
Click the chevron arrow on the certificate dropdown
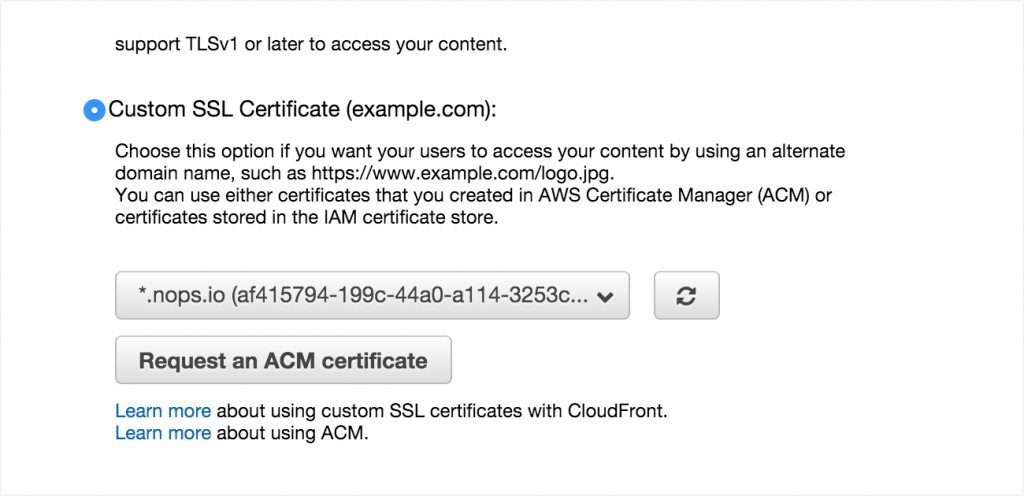tap(605, 297)
